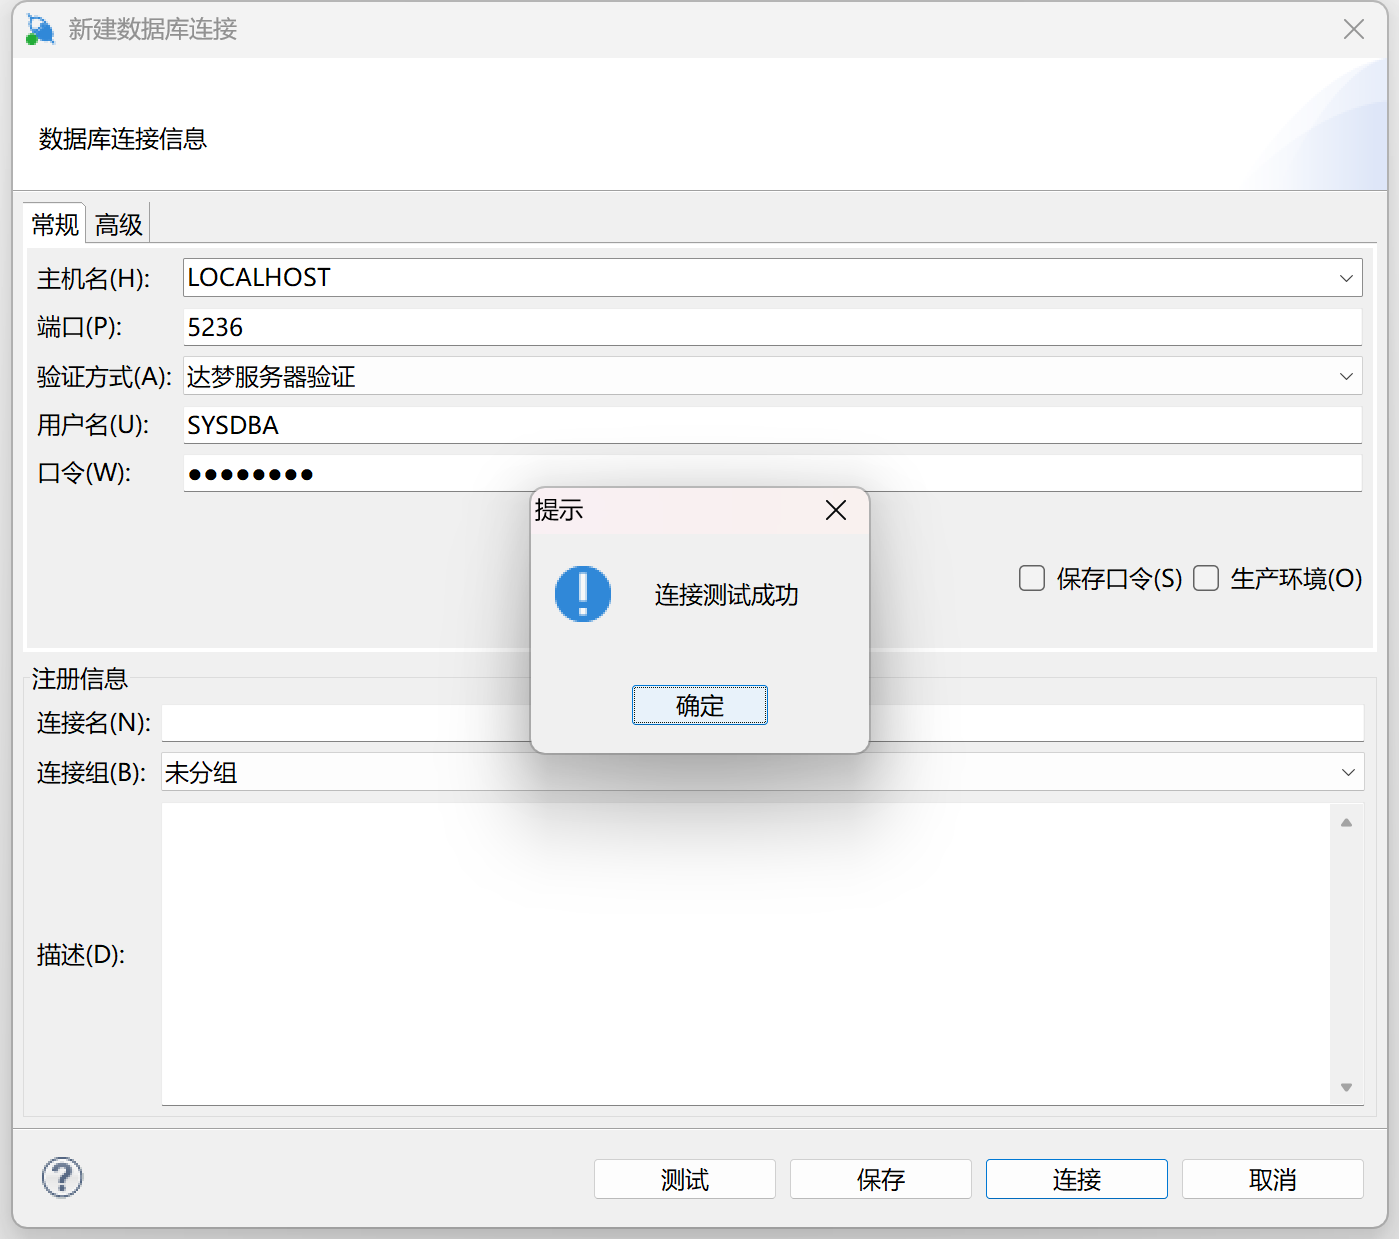Click the 取消 button
Image resolution: width=1399 pixels, height=1239 pixels.
pyautogui.click(x=1273, y=1179)
